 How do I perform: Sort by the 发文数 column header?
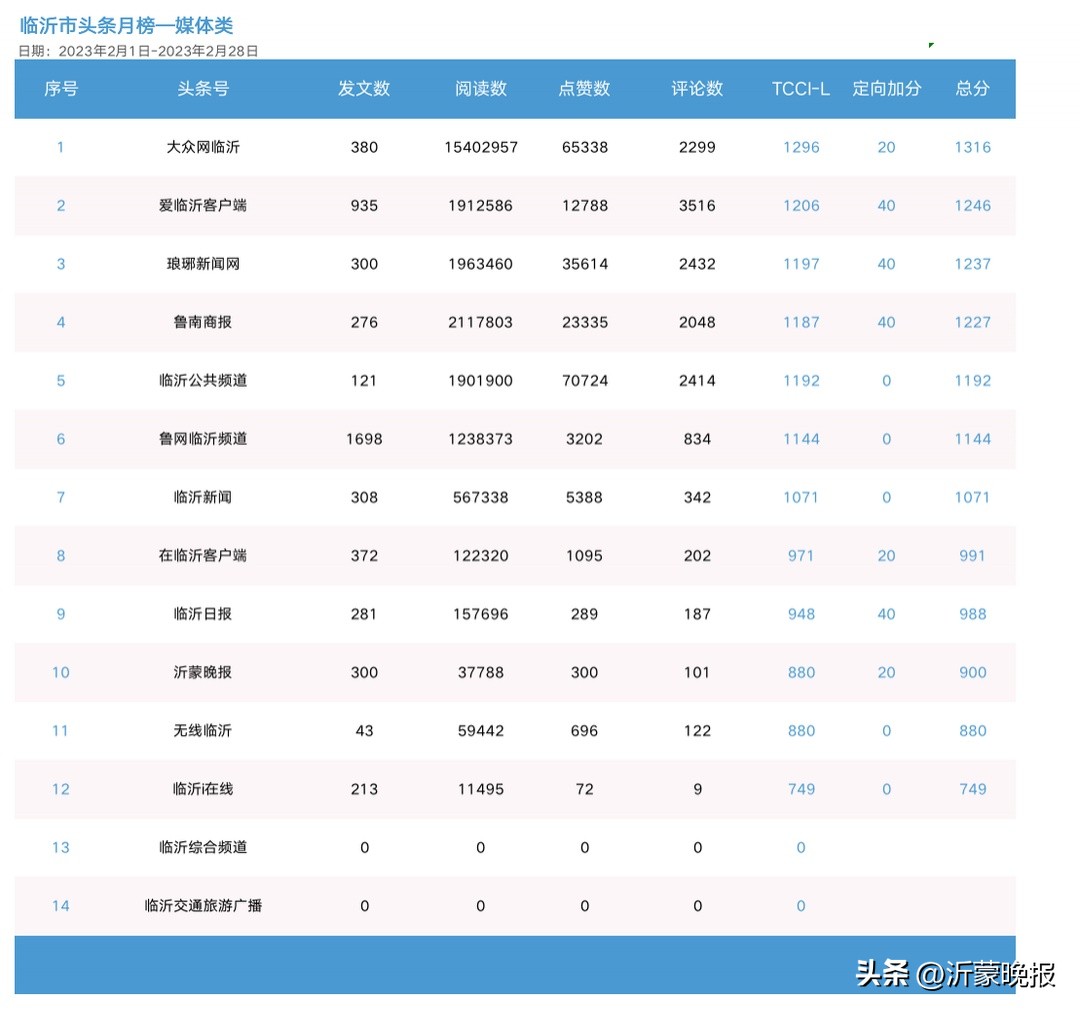click(364, 89)
